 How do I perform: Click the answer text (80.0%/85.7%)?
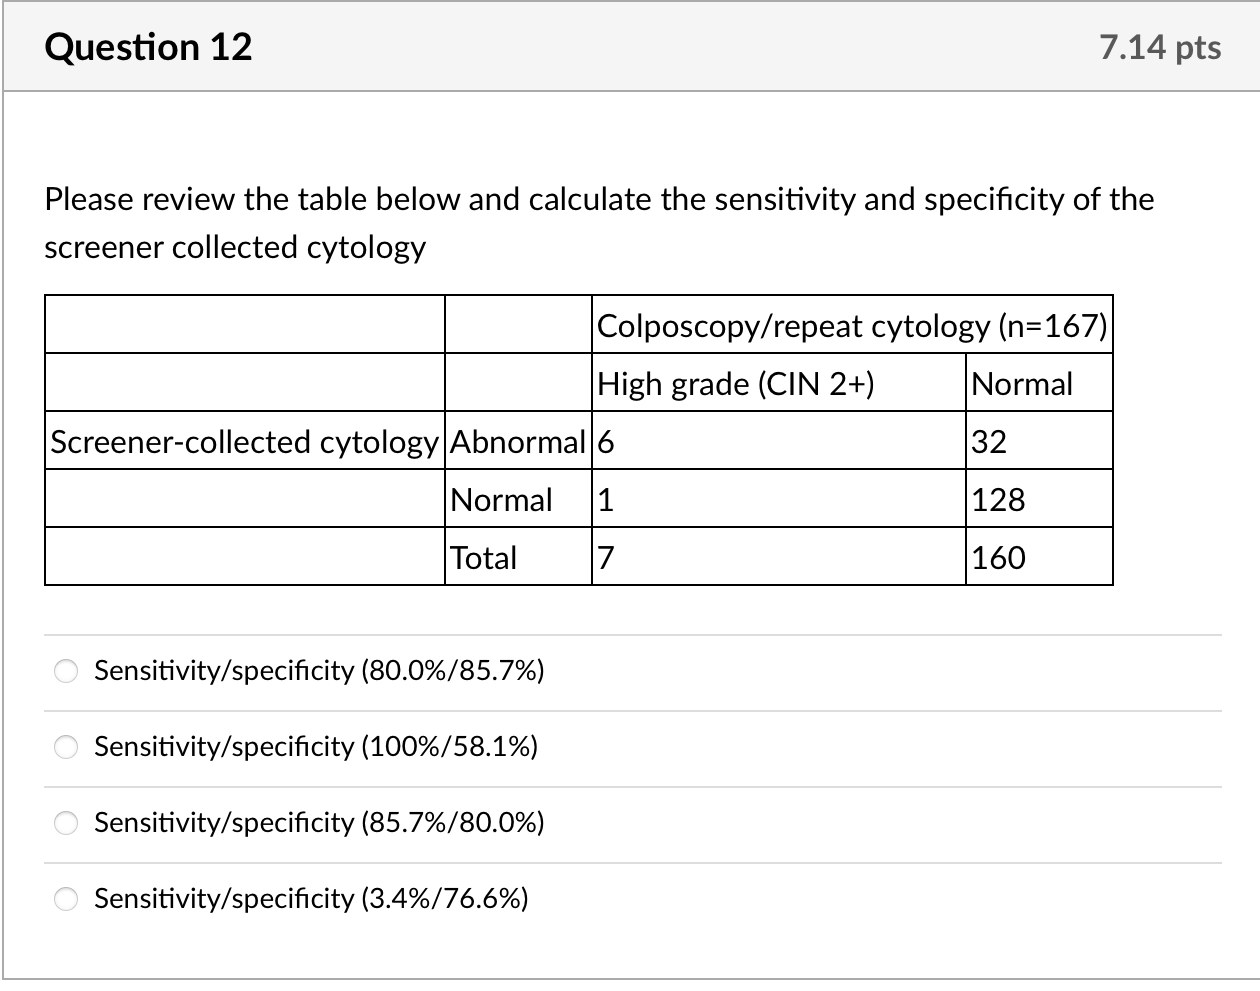point(319,671)
